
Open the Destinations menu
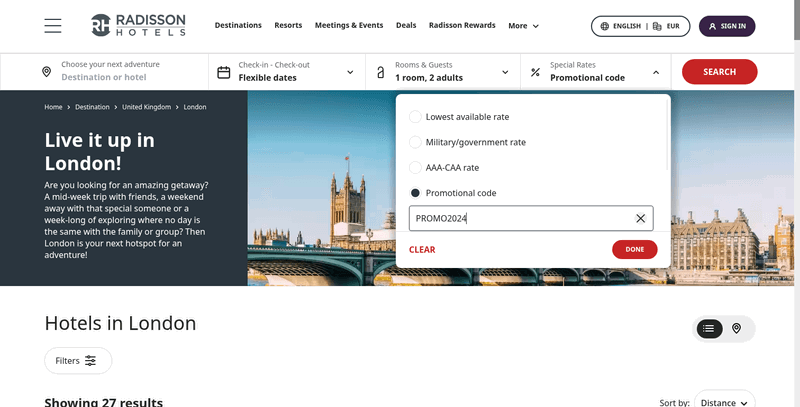tap(238, 25)
